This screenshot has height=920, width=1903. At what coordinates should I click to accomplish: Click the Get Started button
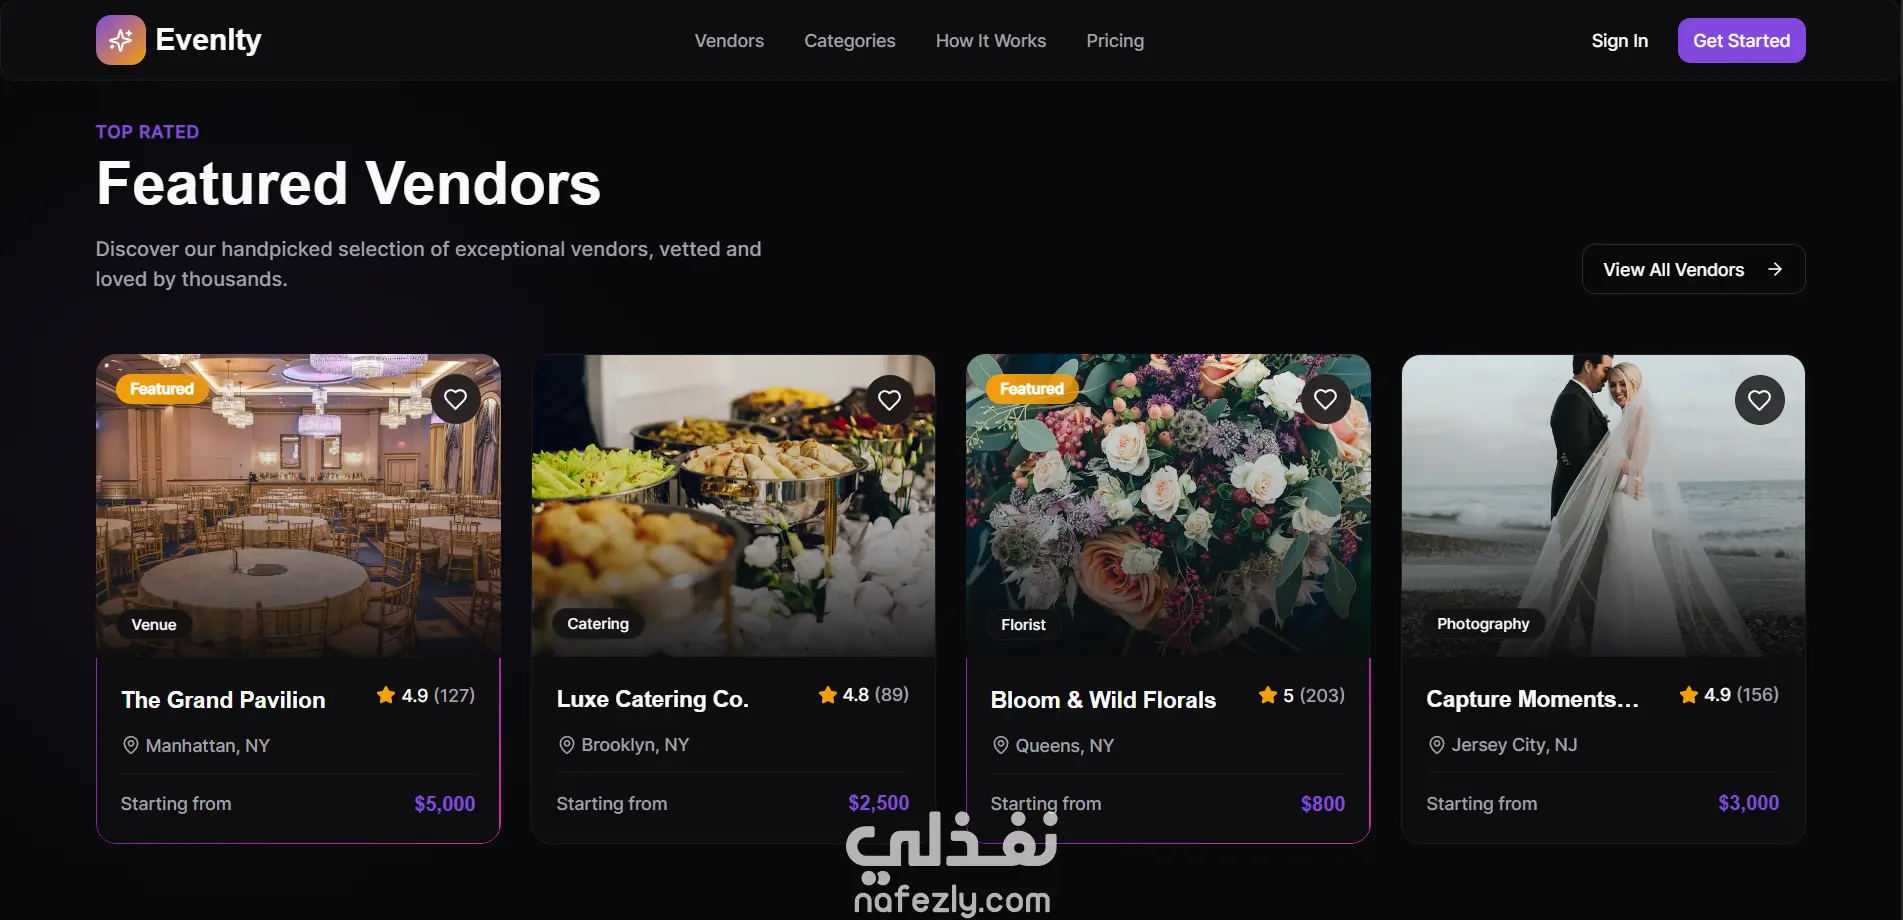pyautogui.click(x=1741, y=41)
